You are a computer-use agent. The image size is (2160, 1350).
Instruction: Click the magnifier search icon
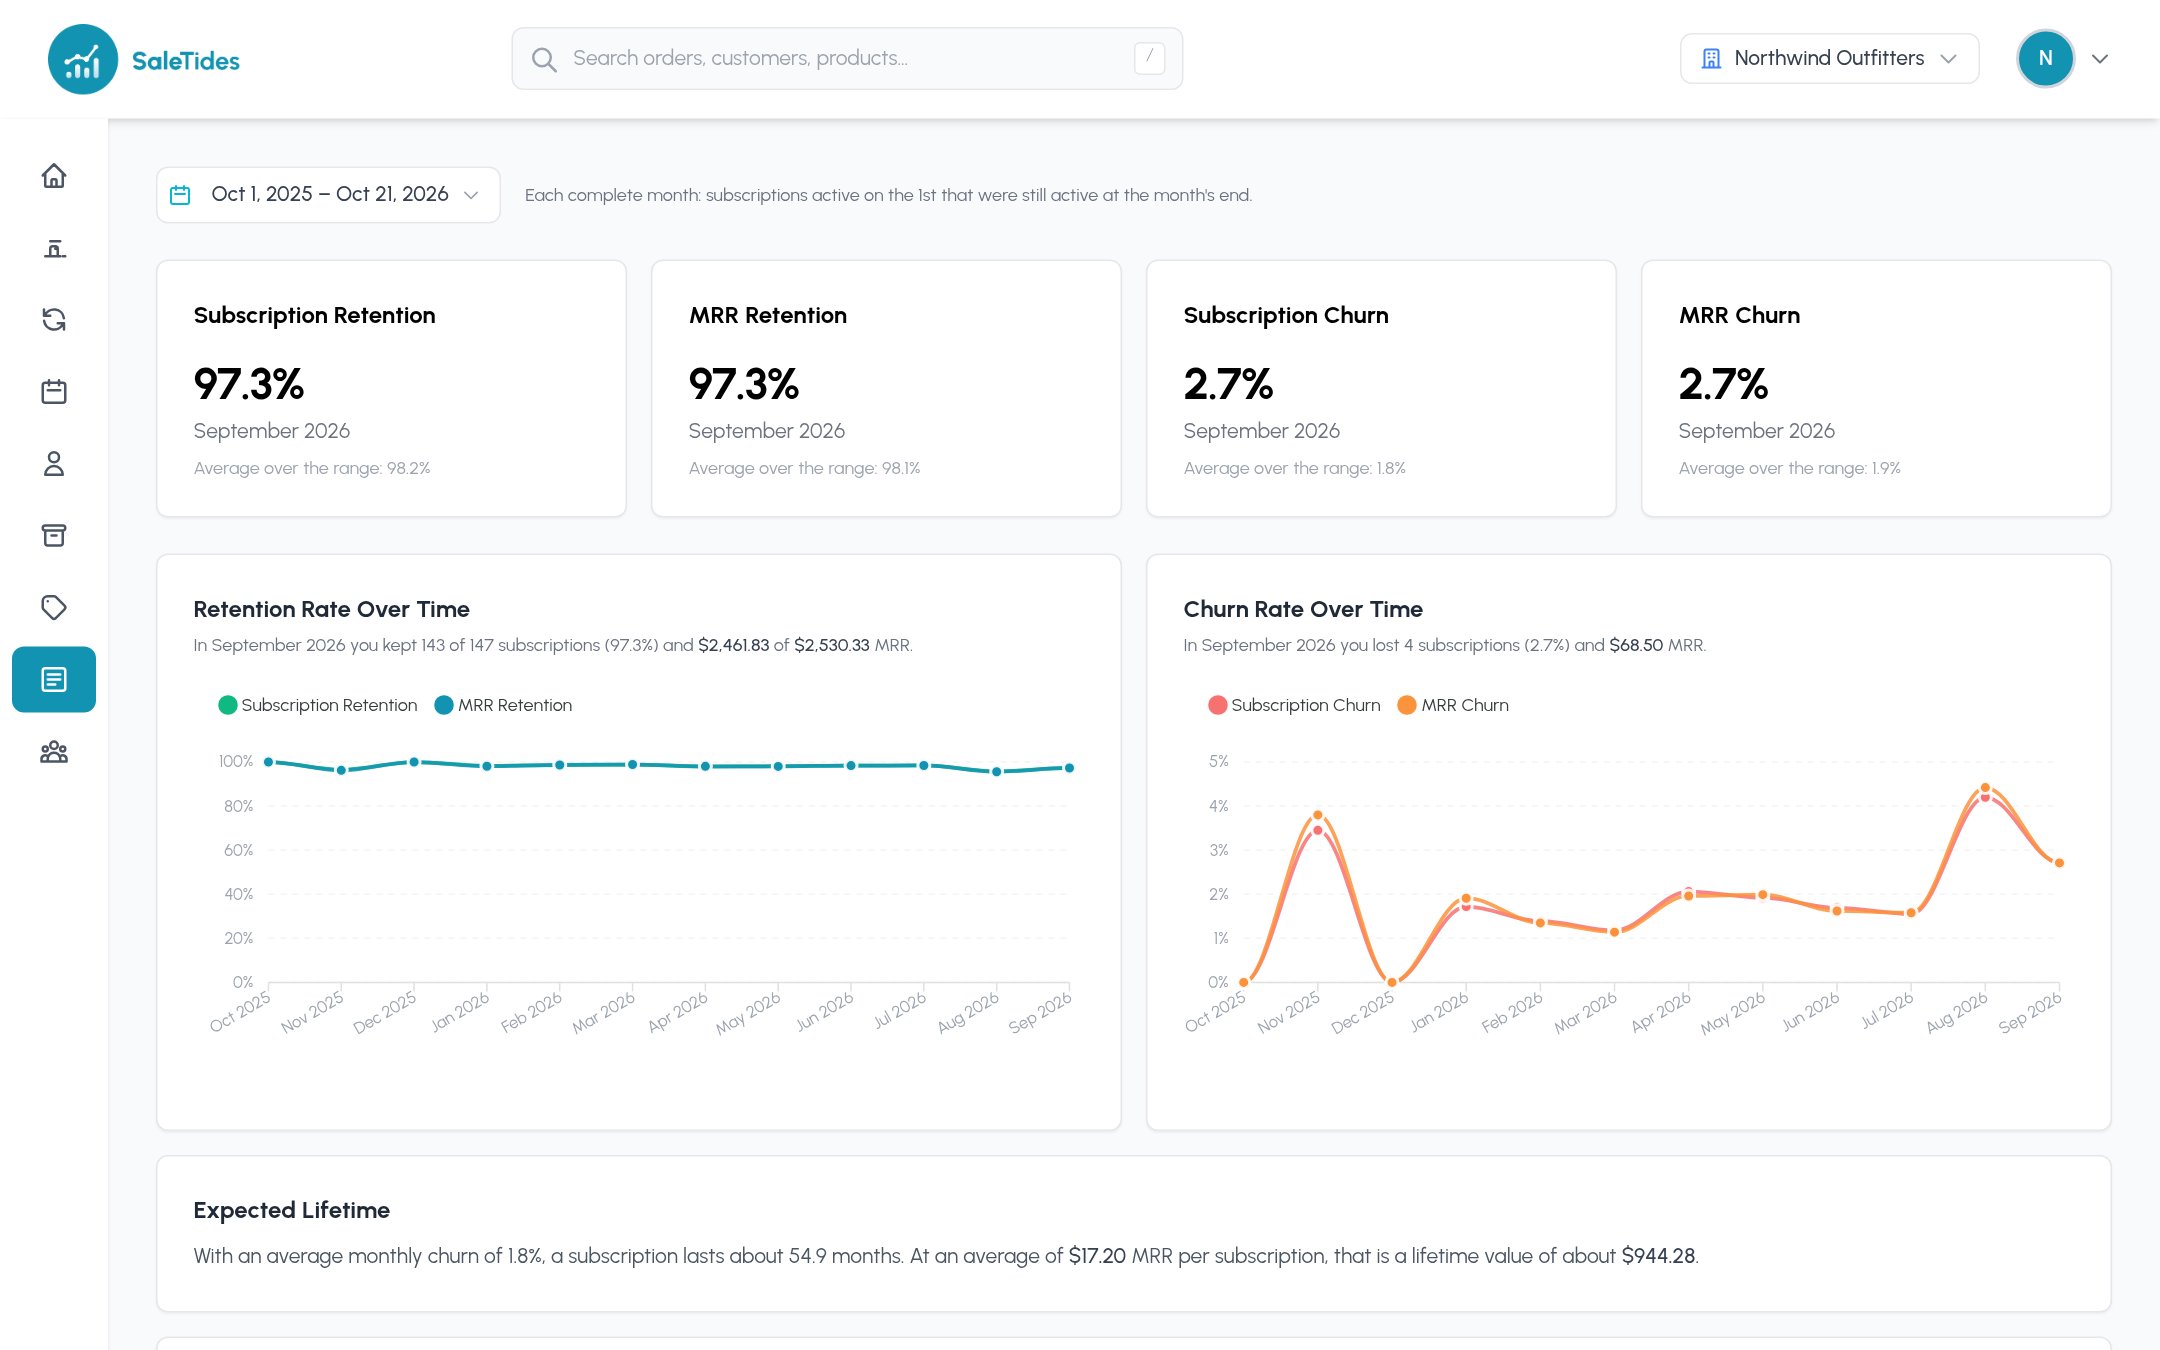click(544, 59)
